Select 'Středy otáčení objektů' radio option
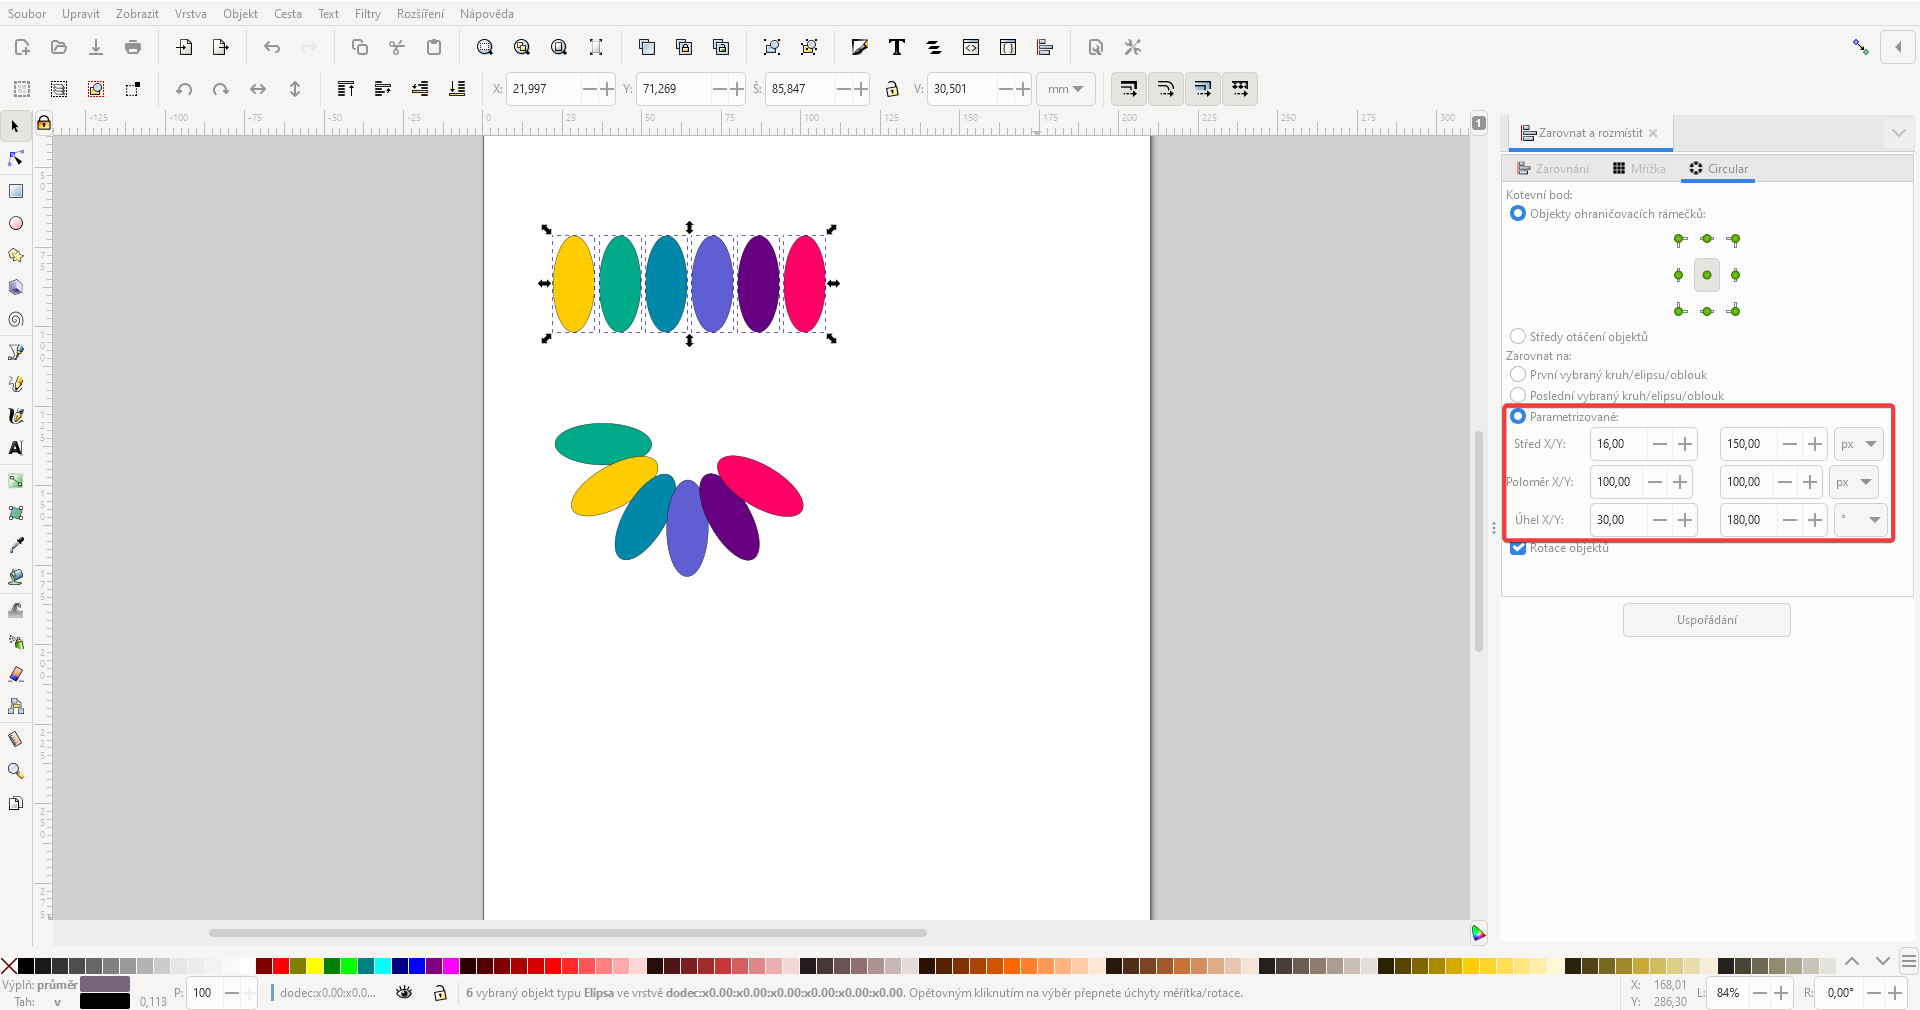This screenshot has width=1920, height=1010. click(x=1519, y=337)
